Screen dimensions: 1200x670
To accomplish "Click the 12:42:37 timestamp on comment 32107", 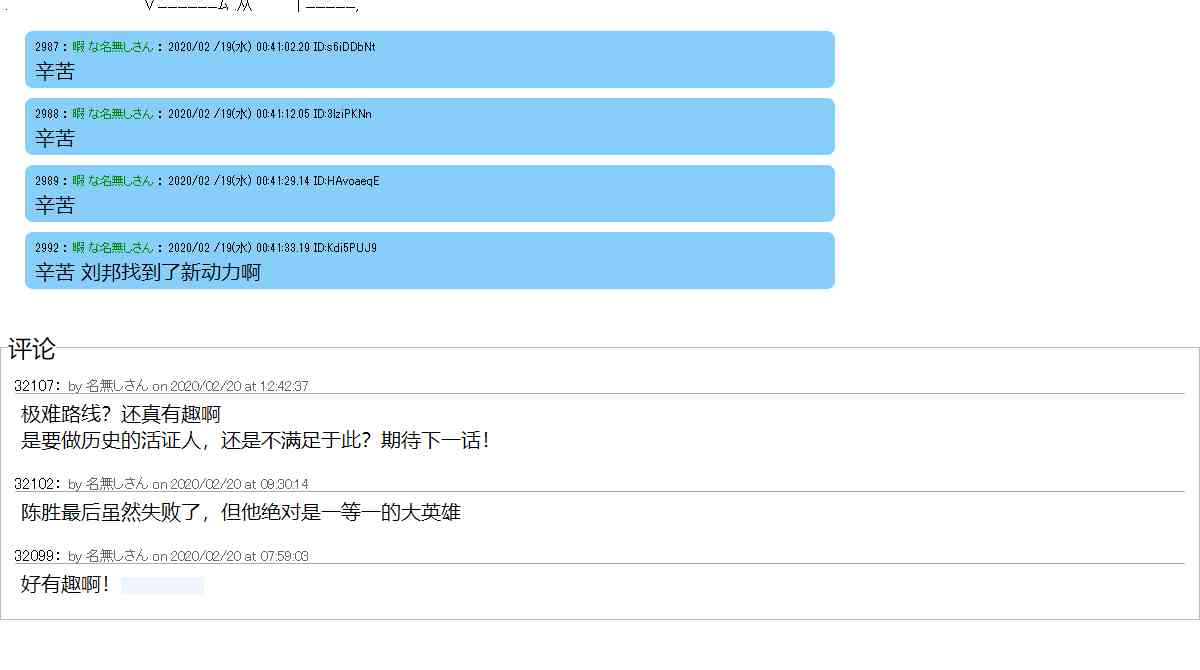I will [x=284, y=386].
